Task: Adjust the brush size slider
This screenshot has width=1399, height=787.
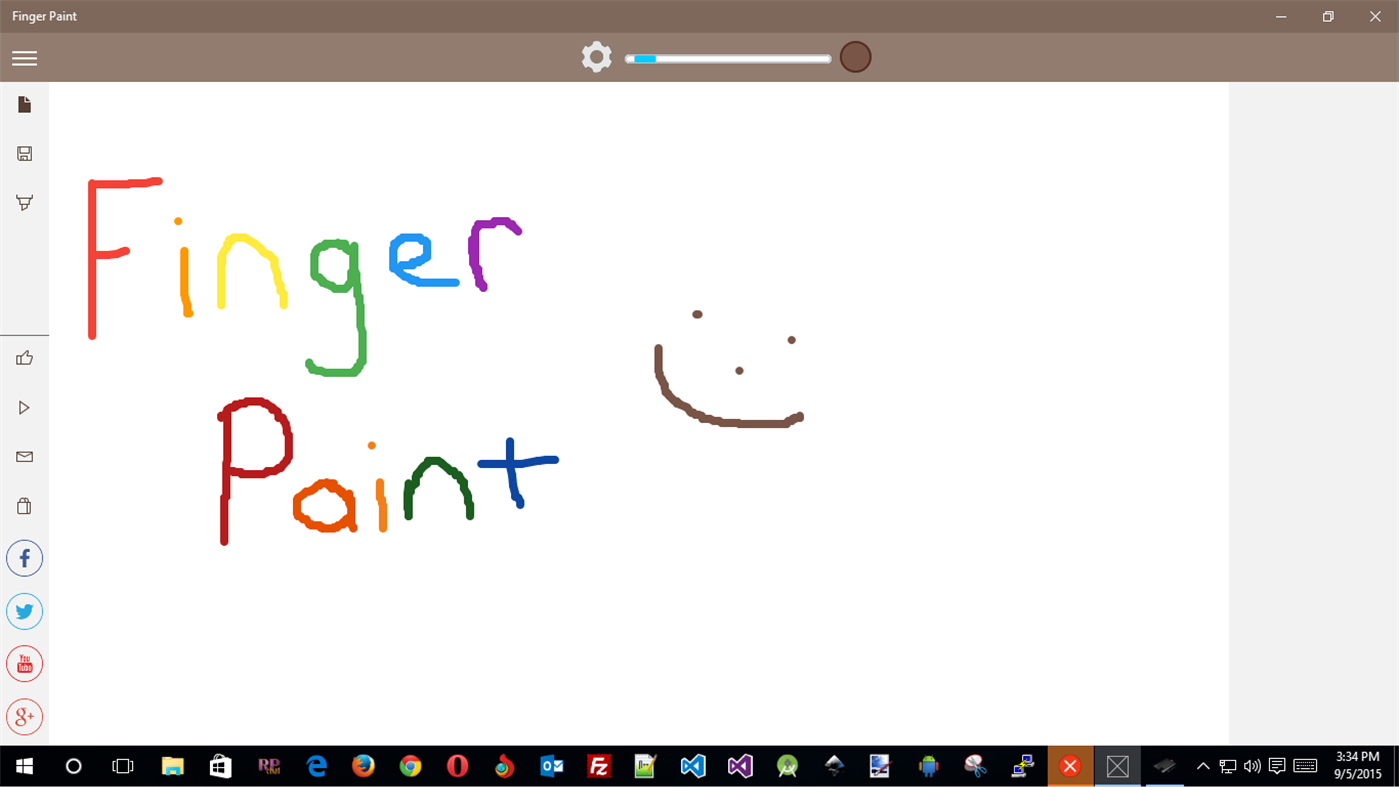Action: click(x=727, y=58)
